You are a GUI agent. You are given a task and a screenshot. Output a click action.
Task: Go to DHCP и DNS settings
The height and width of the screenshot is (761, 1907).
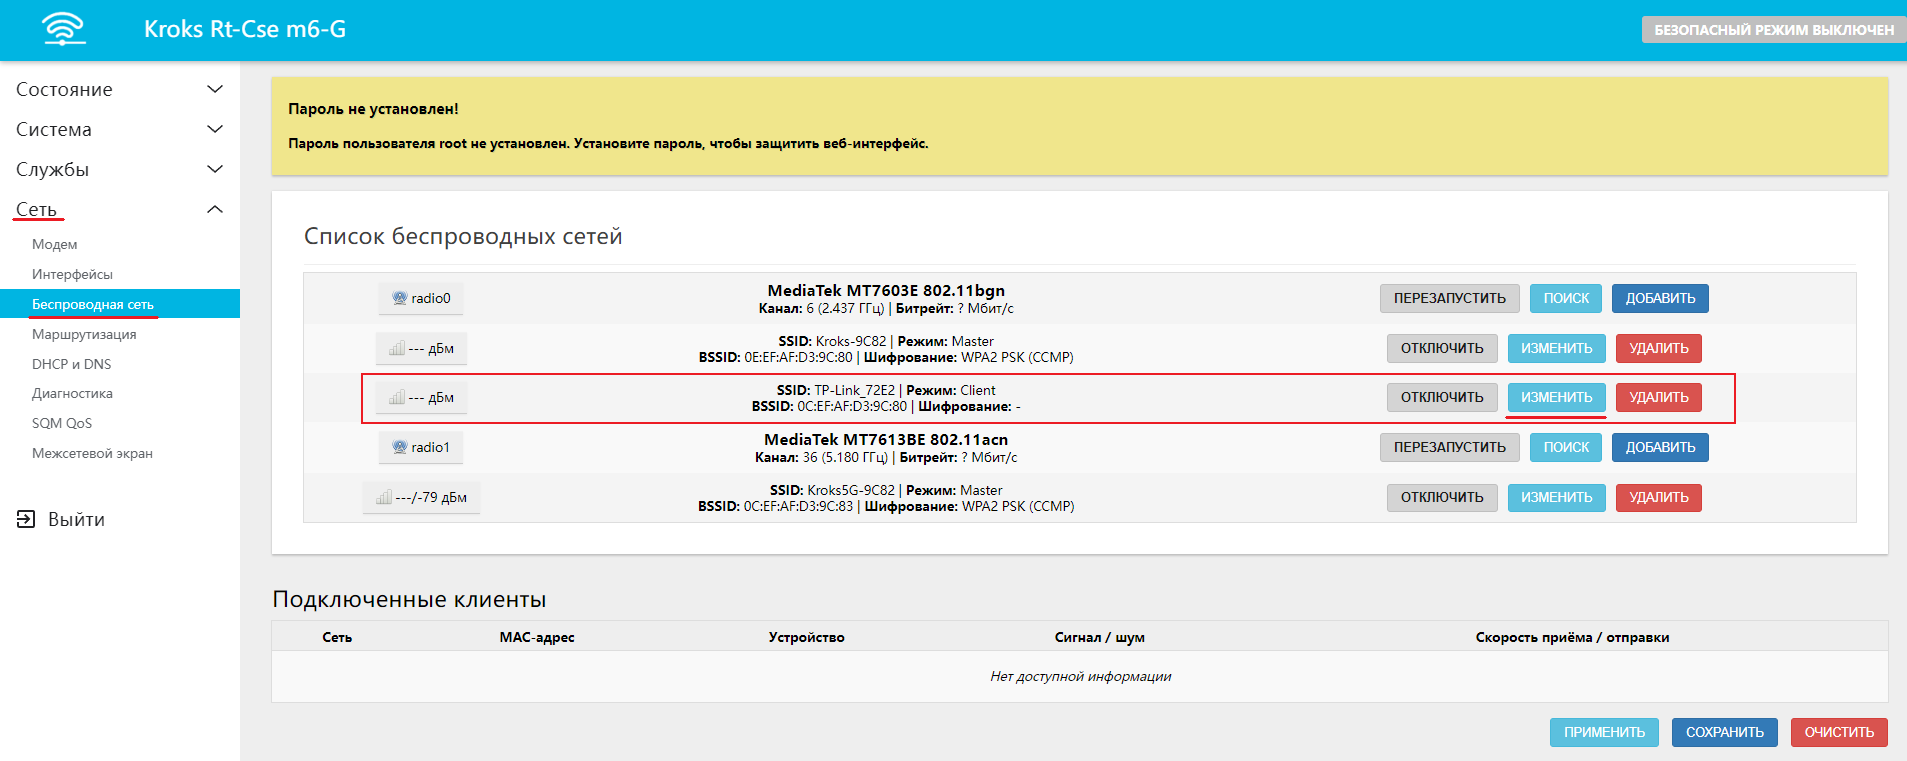[x=71, y=364]
